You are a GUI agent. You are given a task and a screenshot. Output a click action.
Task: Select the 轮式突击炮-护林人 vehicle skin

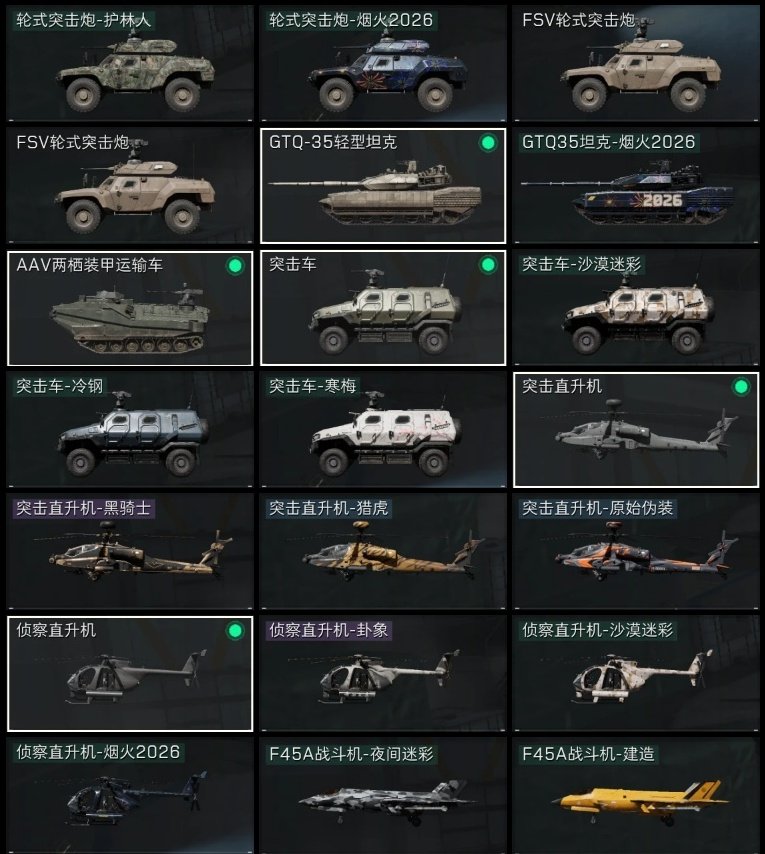point(130,63)
